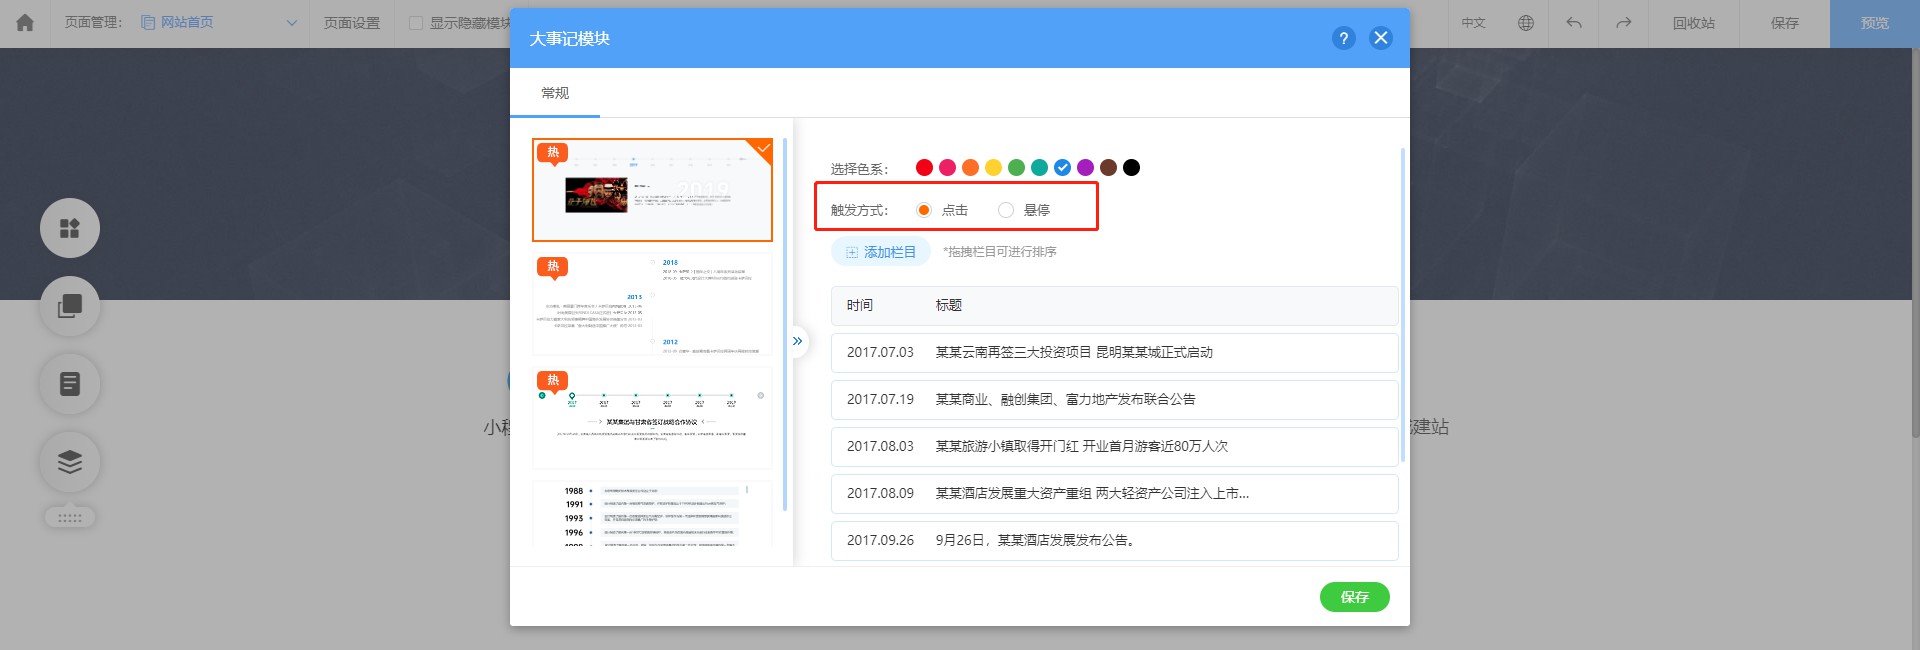1920x650 pixels.
Task: Expand the sidebar dotted handle
Action: 70,517
